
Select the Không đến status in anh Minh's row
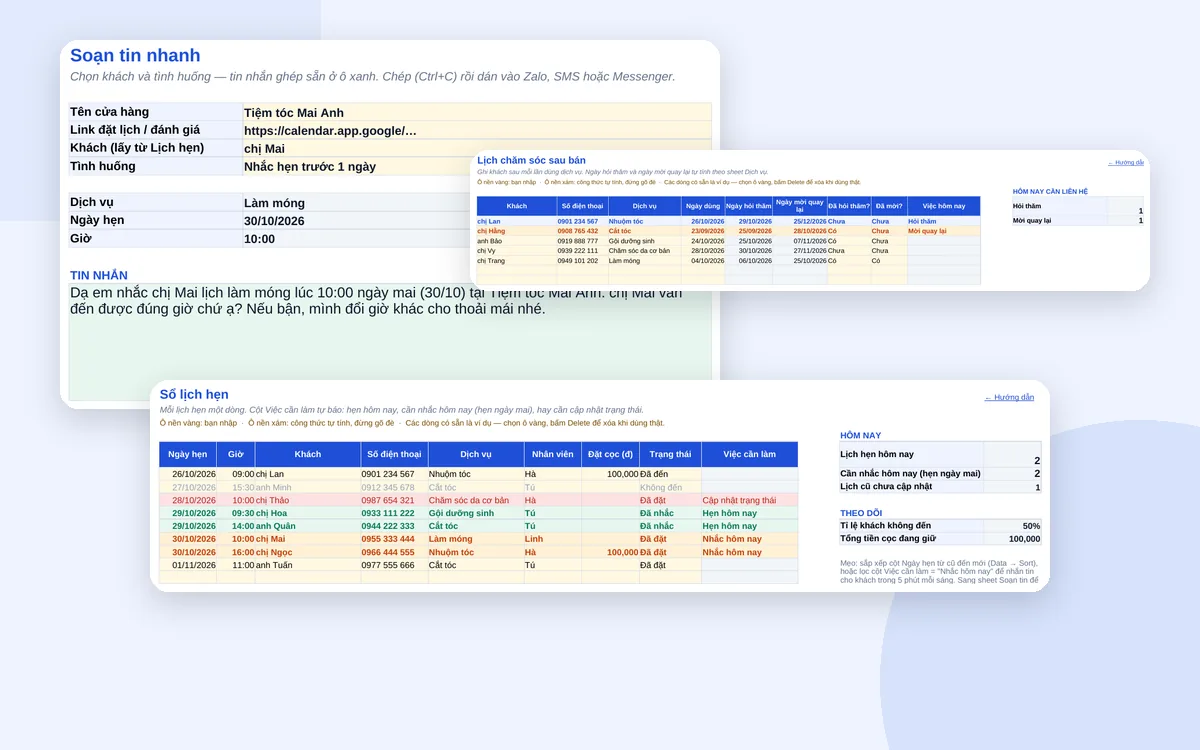point(669,487)
